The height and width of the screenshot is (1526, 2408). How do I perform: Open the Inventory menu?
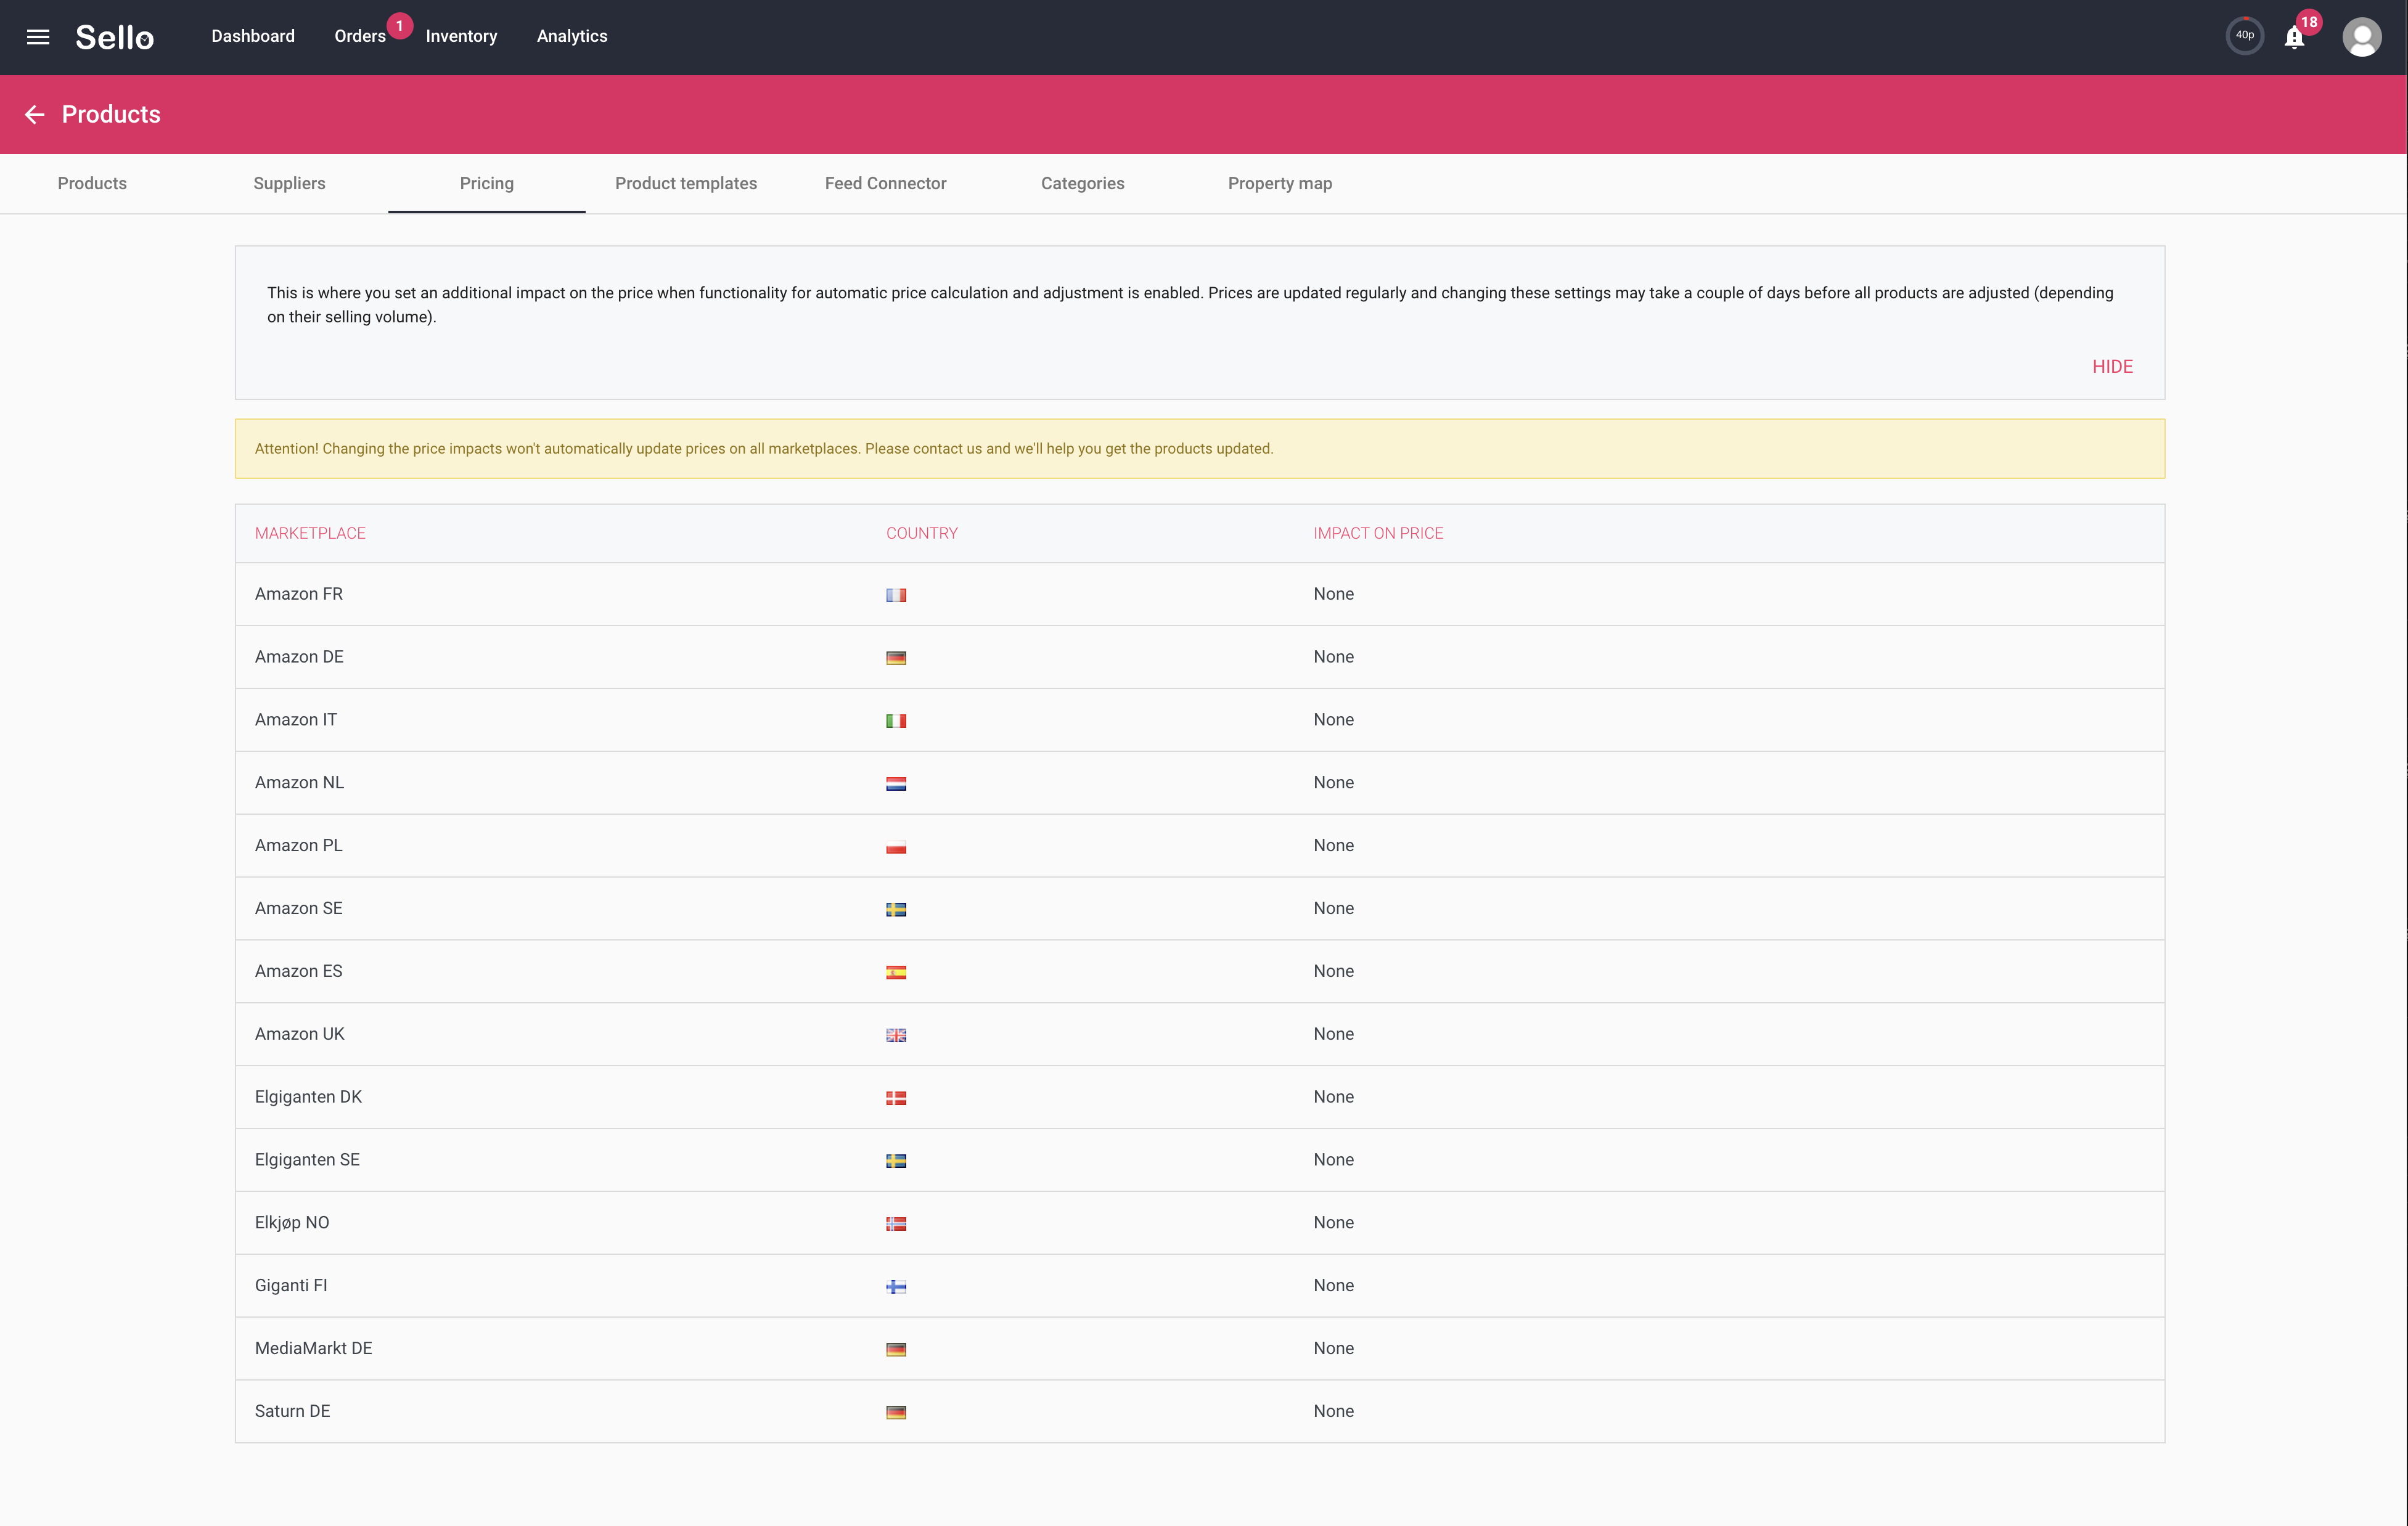point(461,36)
